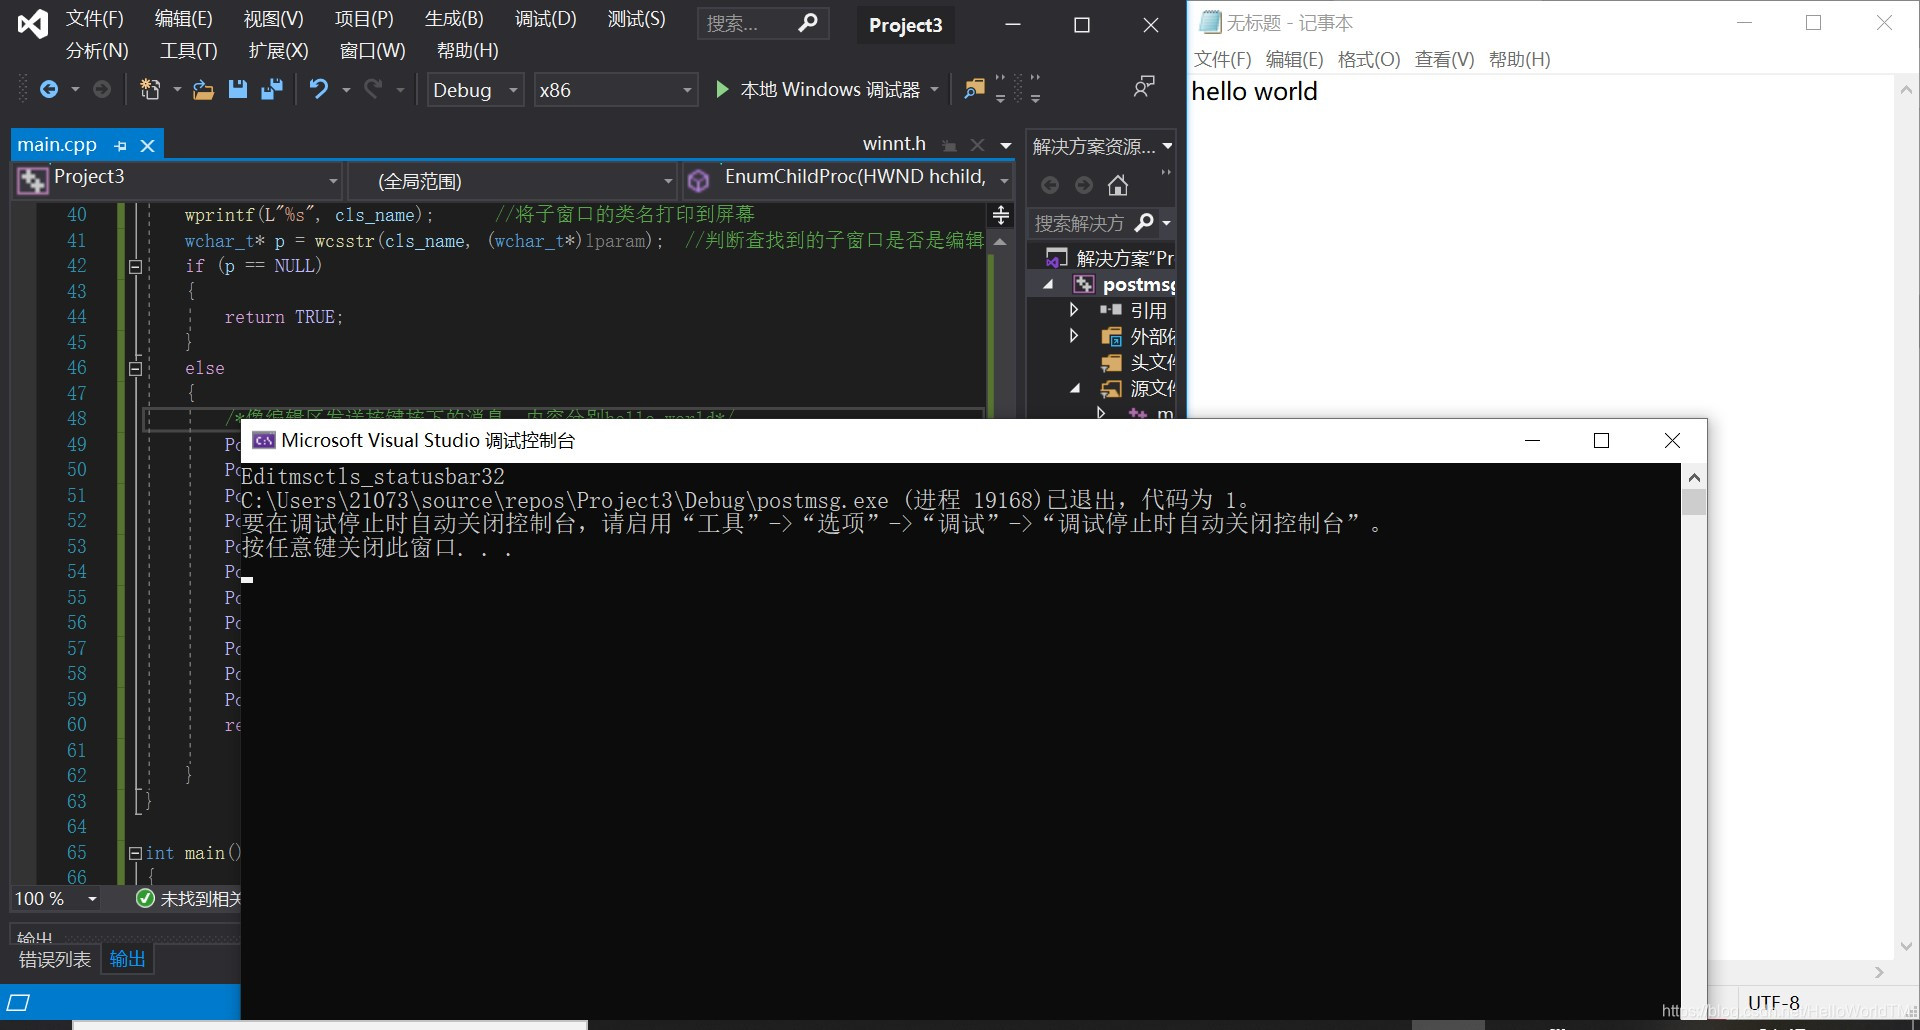Click the Visual Studio logo icon
Image resolution: width=1920 pixels, height=1030 pixels.
click(x=33, y=24)
